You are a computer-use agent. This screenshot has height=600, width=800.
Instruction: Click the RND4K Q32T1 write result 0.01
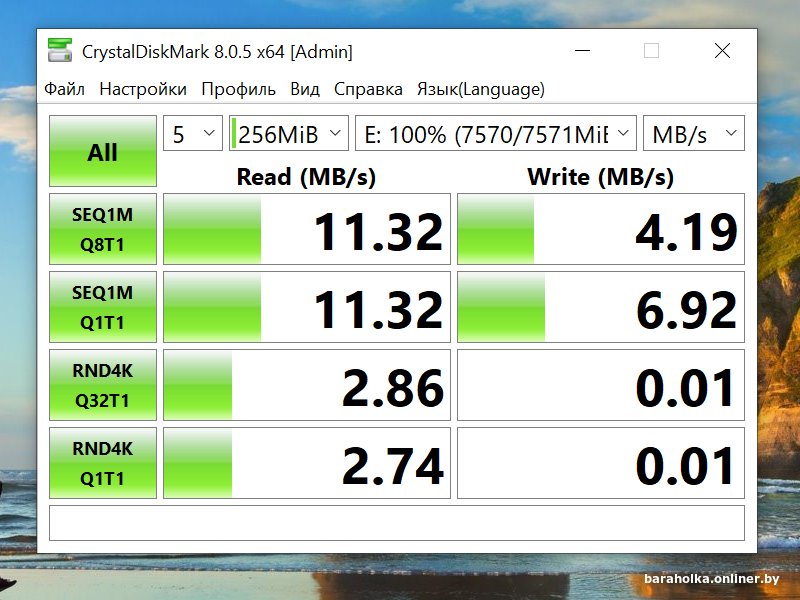[x=601, y=385]
